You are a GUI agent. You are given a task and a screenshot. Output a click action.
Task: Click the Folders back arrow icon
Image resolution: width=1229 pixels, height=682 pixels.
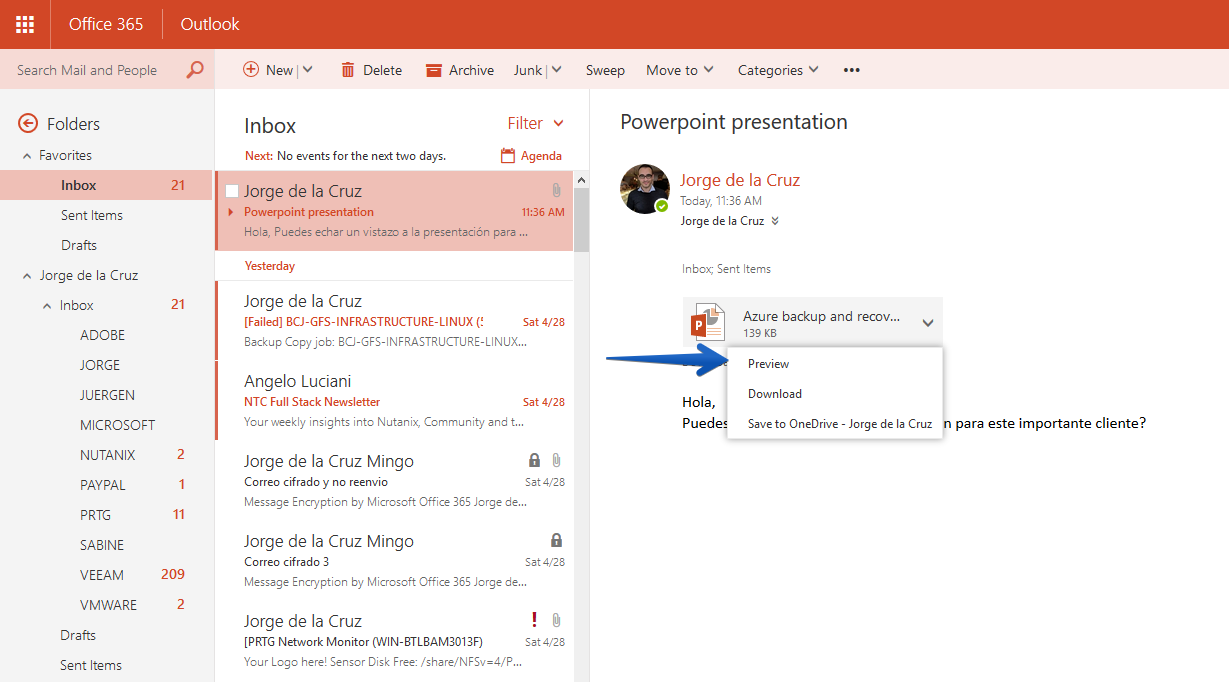[x=28, y=124]
